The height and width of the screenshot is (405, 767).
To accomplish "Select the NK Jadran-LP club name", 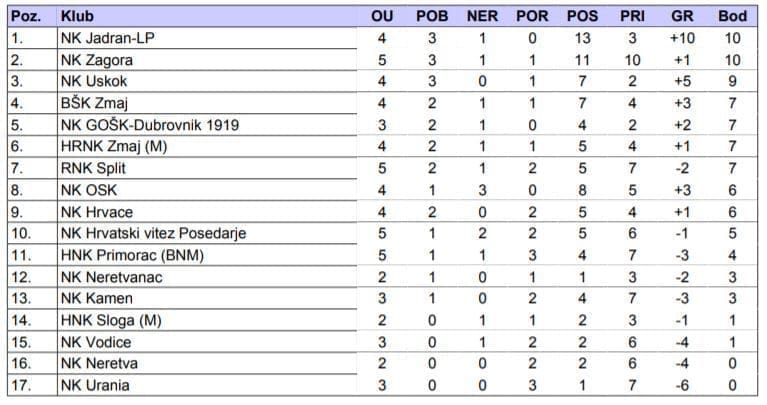I will pos(108,38).
